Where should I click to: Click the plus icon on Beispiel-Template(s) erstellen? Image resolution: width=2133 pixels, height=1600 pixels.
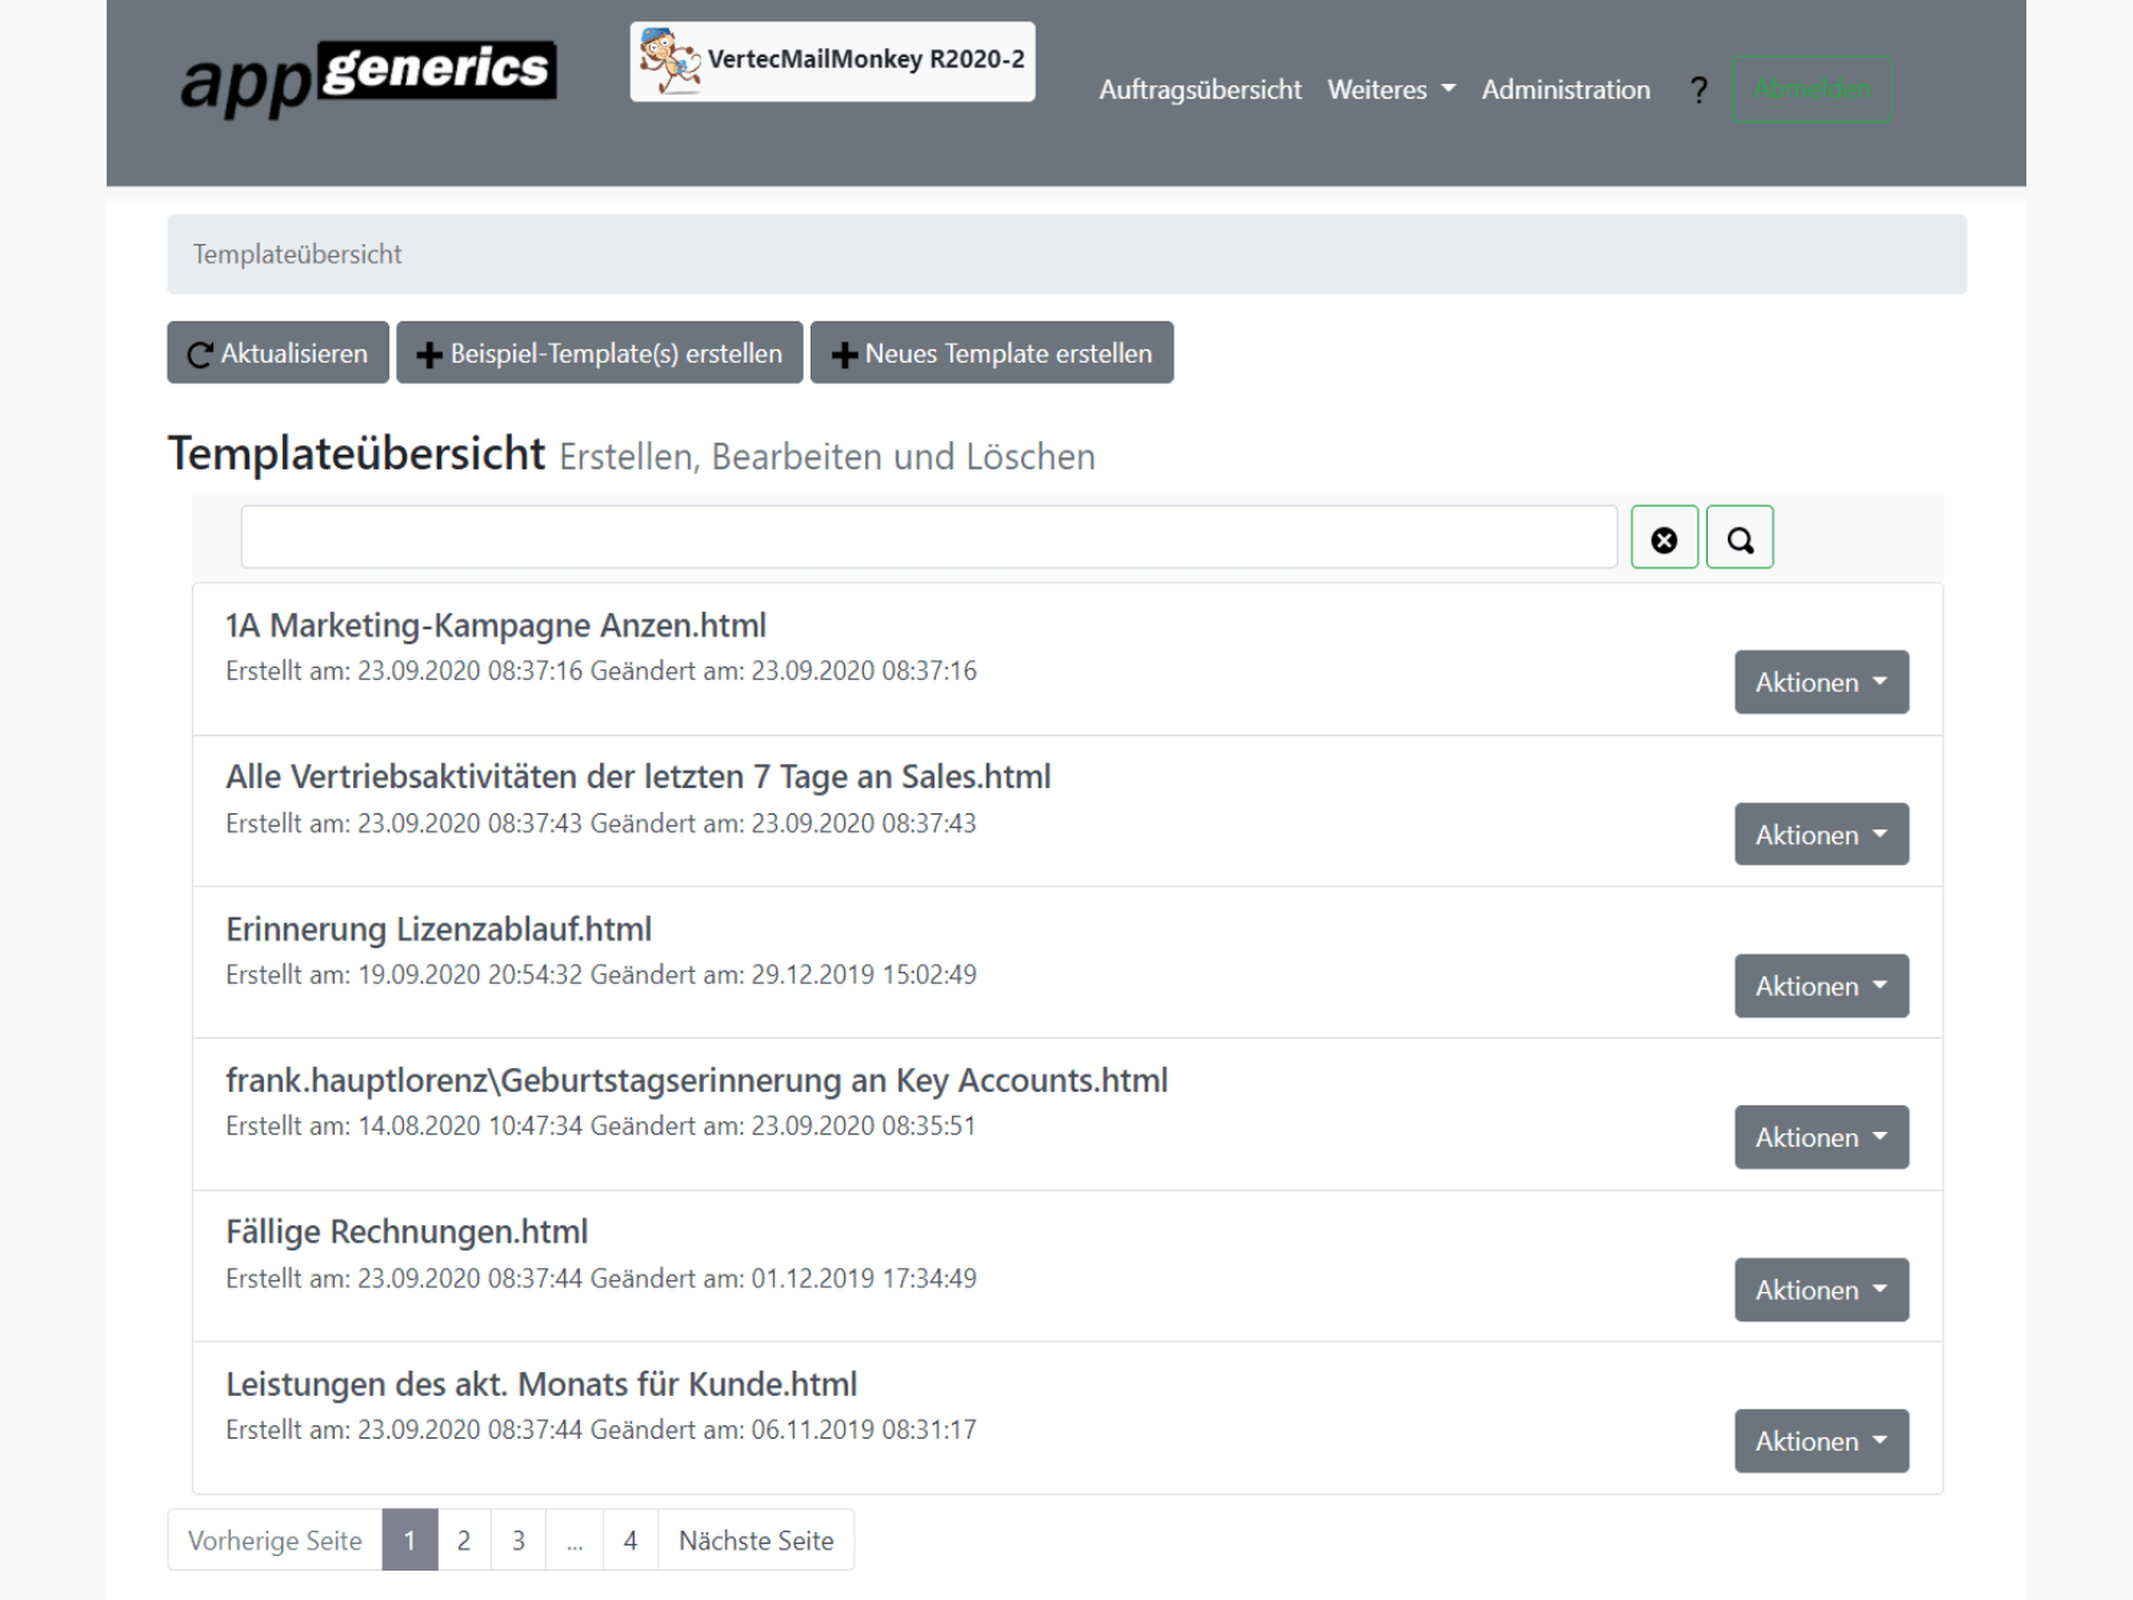point(430,352)
